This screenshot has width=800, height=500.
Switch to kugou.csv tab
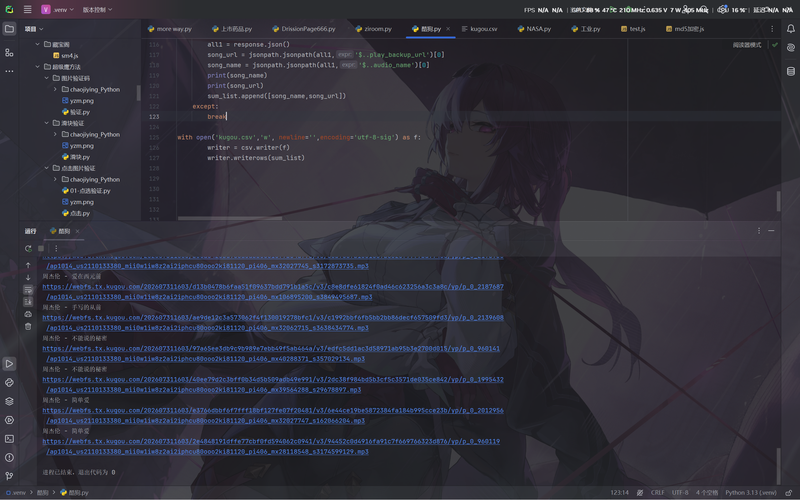[480, 29]
